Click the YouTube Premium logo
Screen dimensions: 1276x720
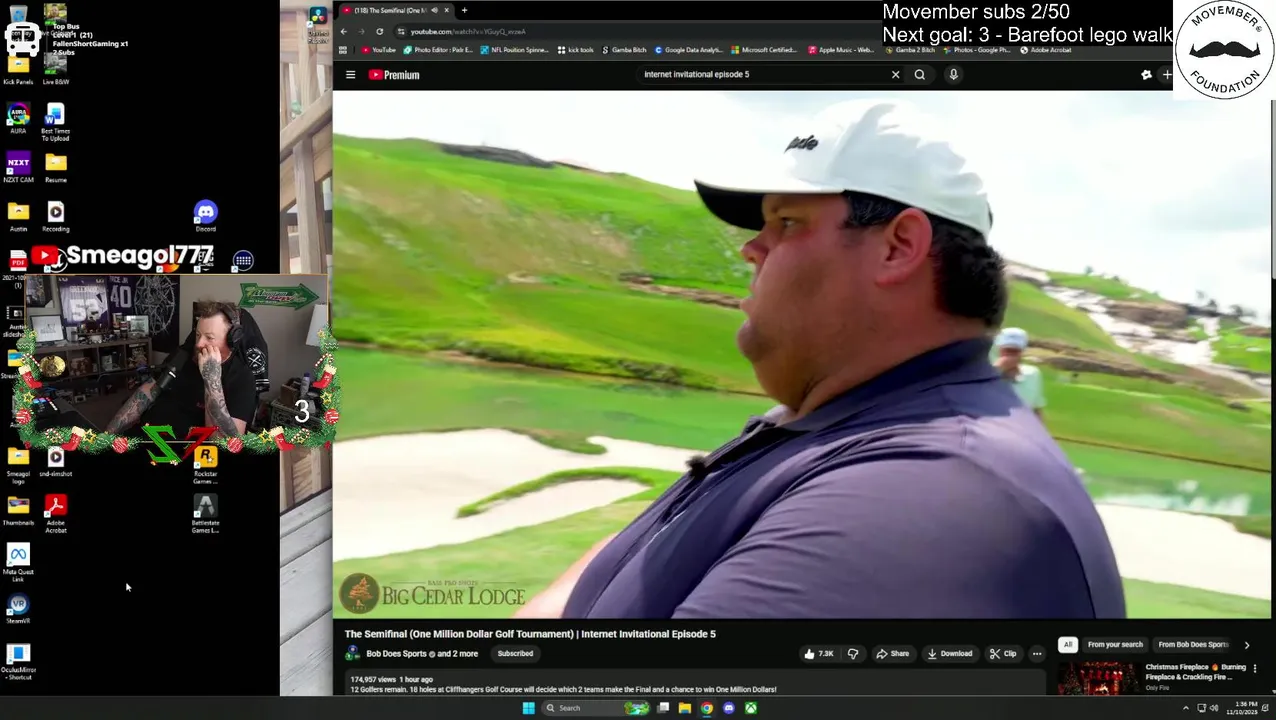click(x=394, y=75)
